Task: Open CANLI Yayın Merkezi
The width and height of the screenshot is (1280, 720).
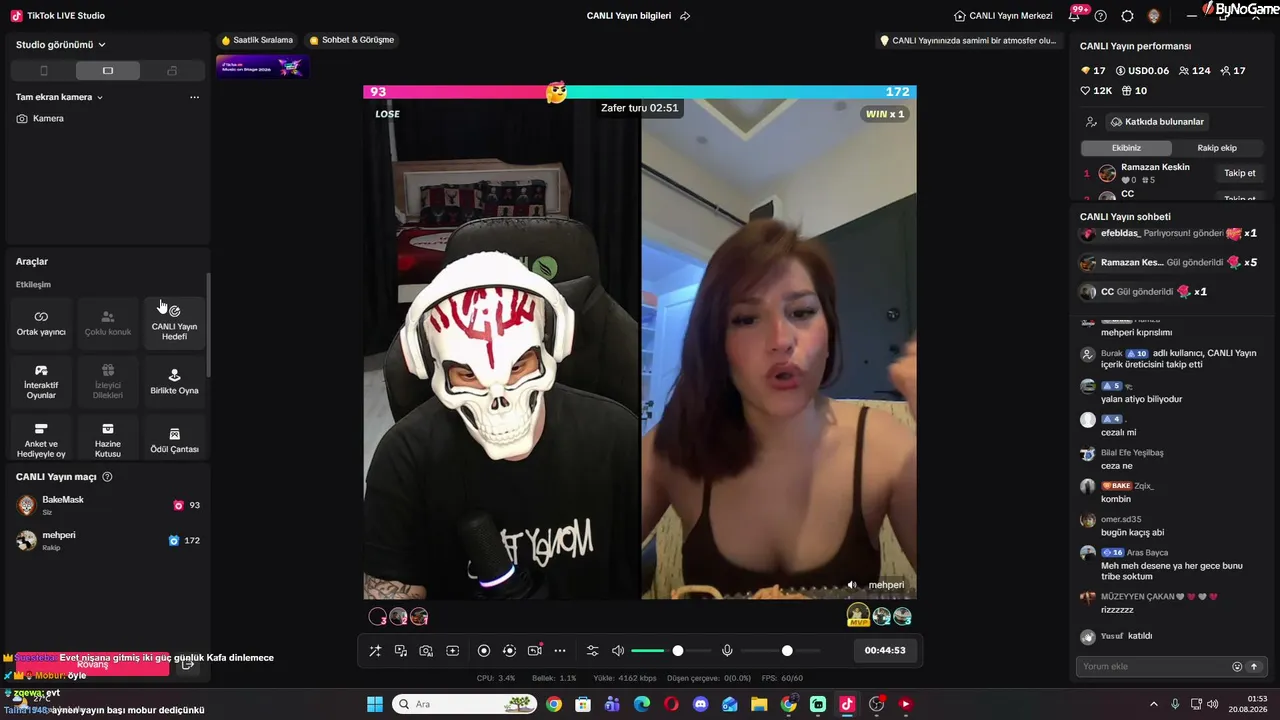Action: tap(1003, 16)
